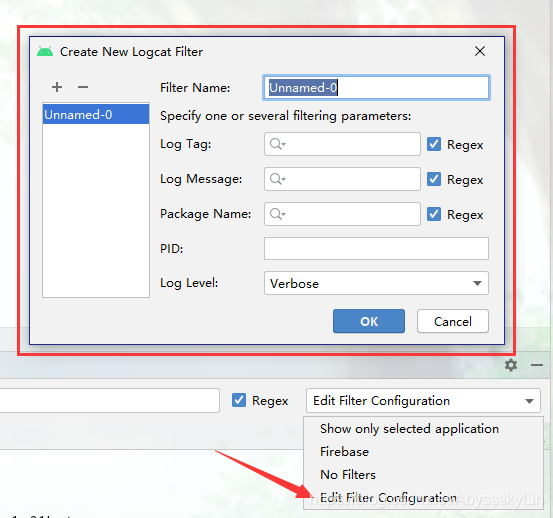The image size is (553, 518).
Task: Confirm the dialog with OK
Action: point(369,321)
